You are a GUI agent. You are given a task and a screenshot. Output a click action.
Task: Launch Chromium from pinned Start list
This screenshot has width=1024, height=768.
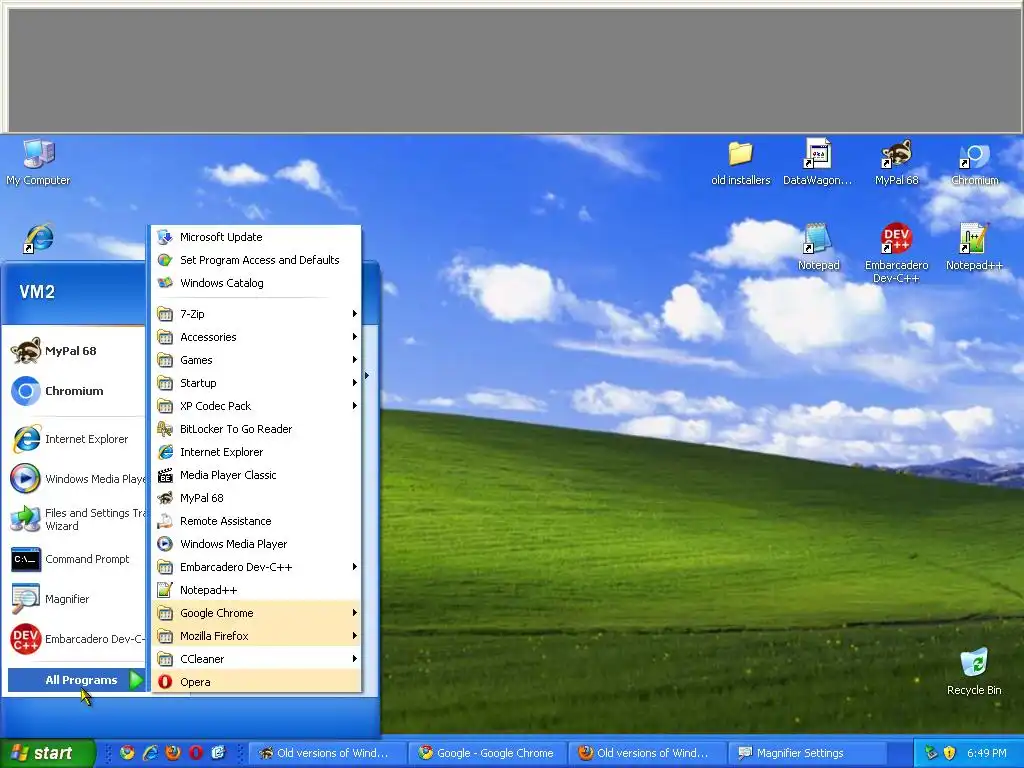tap(76, 391)
